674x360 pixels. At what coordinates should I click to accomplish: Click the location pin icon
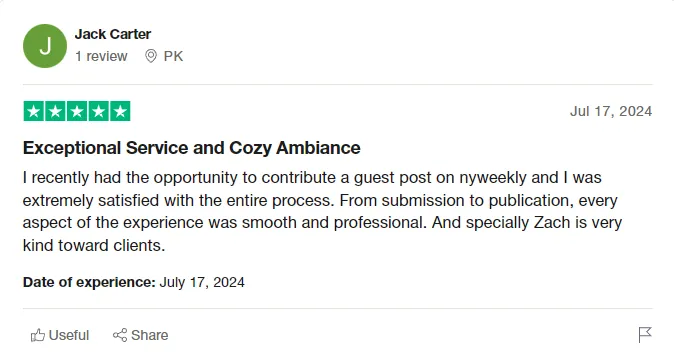[x=150, y=56]
